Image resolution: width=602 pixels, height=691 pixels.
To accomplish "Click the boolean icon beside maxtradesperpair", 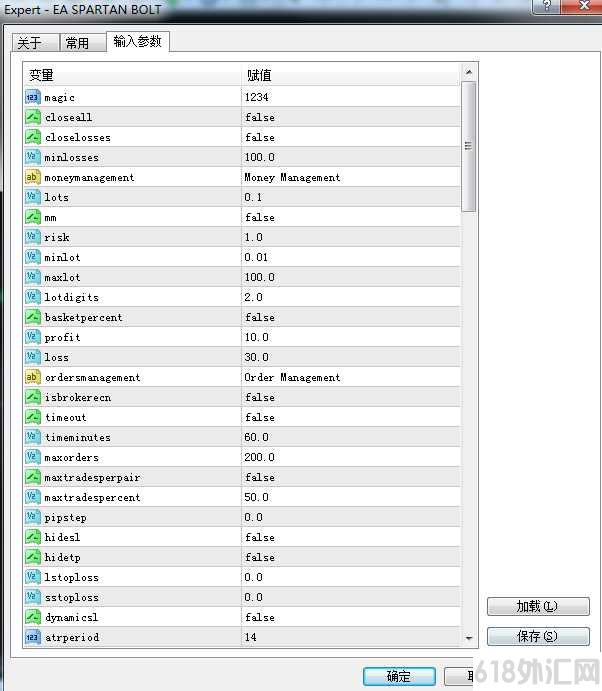I will pos(33,477).
